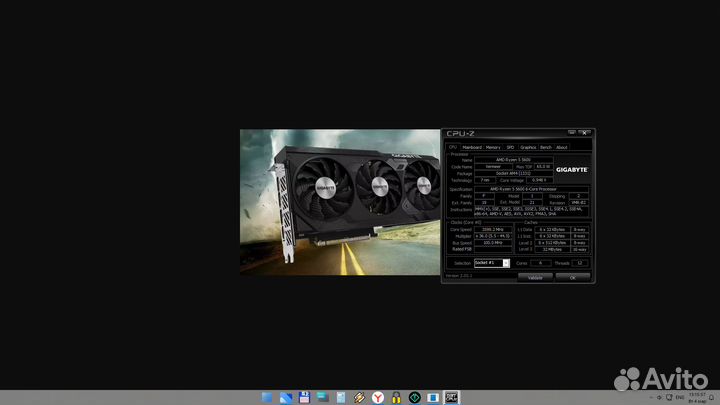Open the network icon in system tray
This screenshot has height=405, width=720.
tap(669, 398)
